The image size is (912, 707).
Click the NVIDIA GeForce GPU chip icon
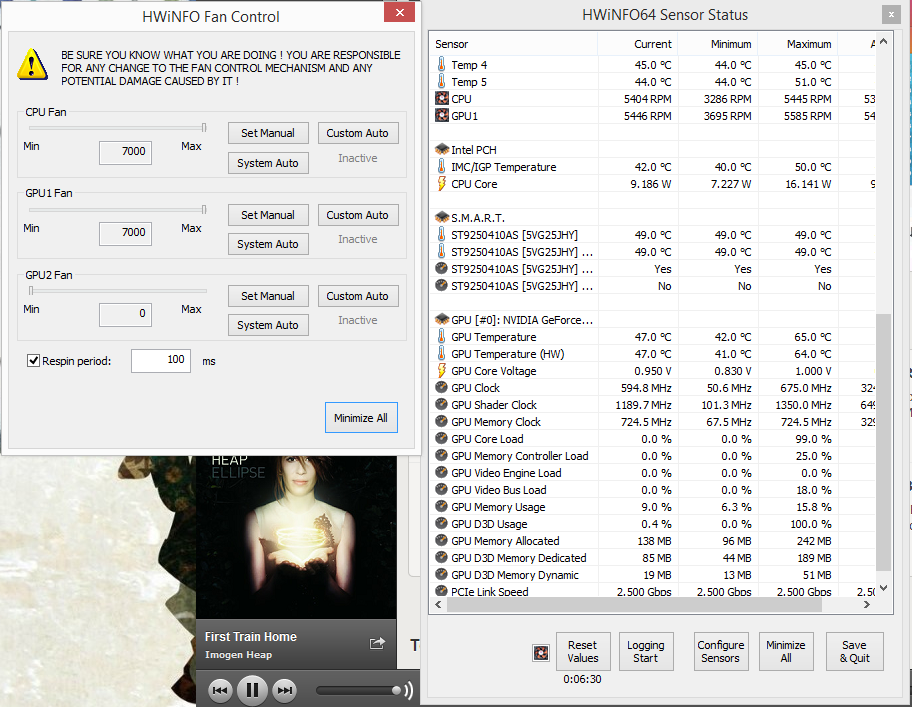(441, 319)
